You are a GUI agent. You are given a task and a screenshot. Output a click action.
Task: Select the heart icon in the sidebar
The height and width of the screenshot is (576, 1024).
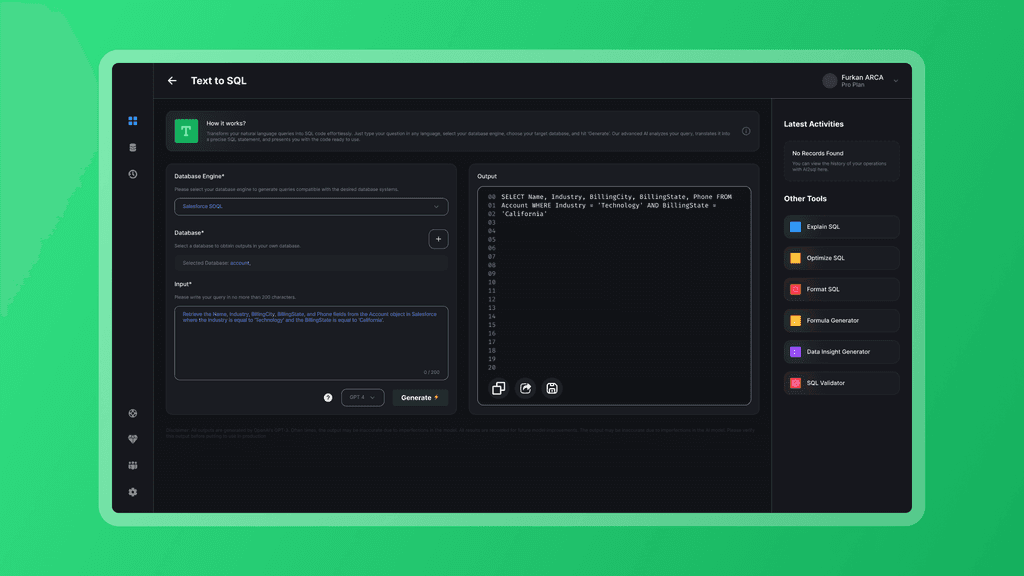[132, 438]
